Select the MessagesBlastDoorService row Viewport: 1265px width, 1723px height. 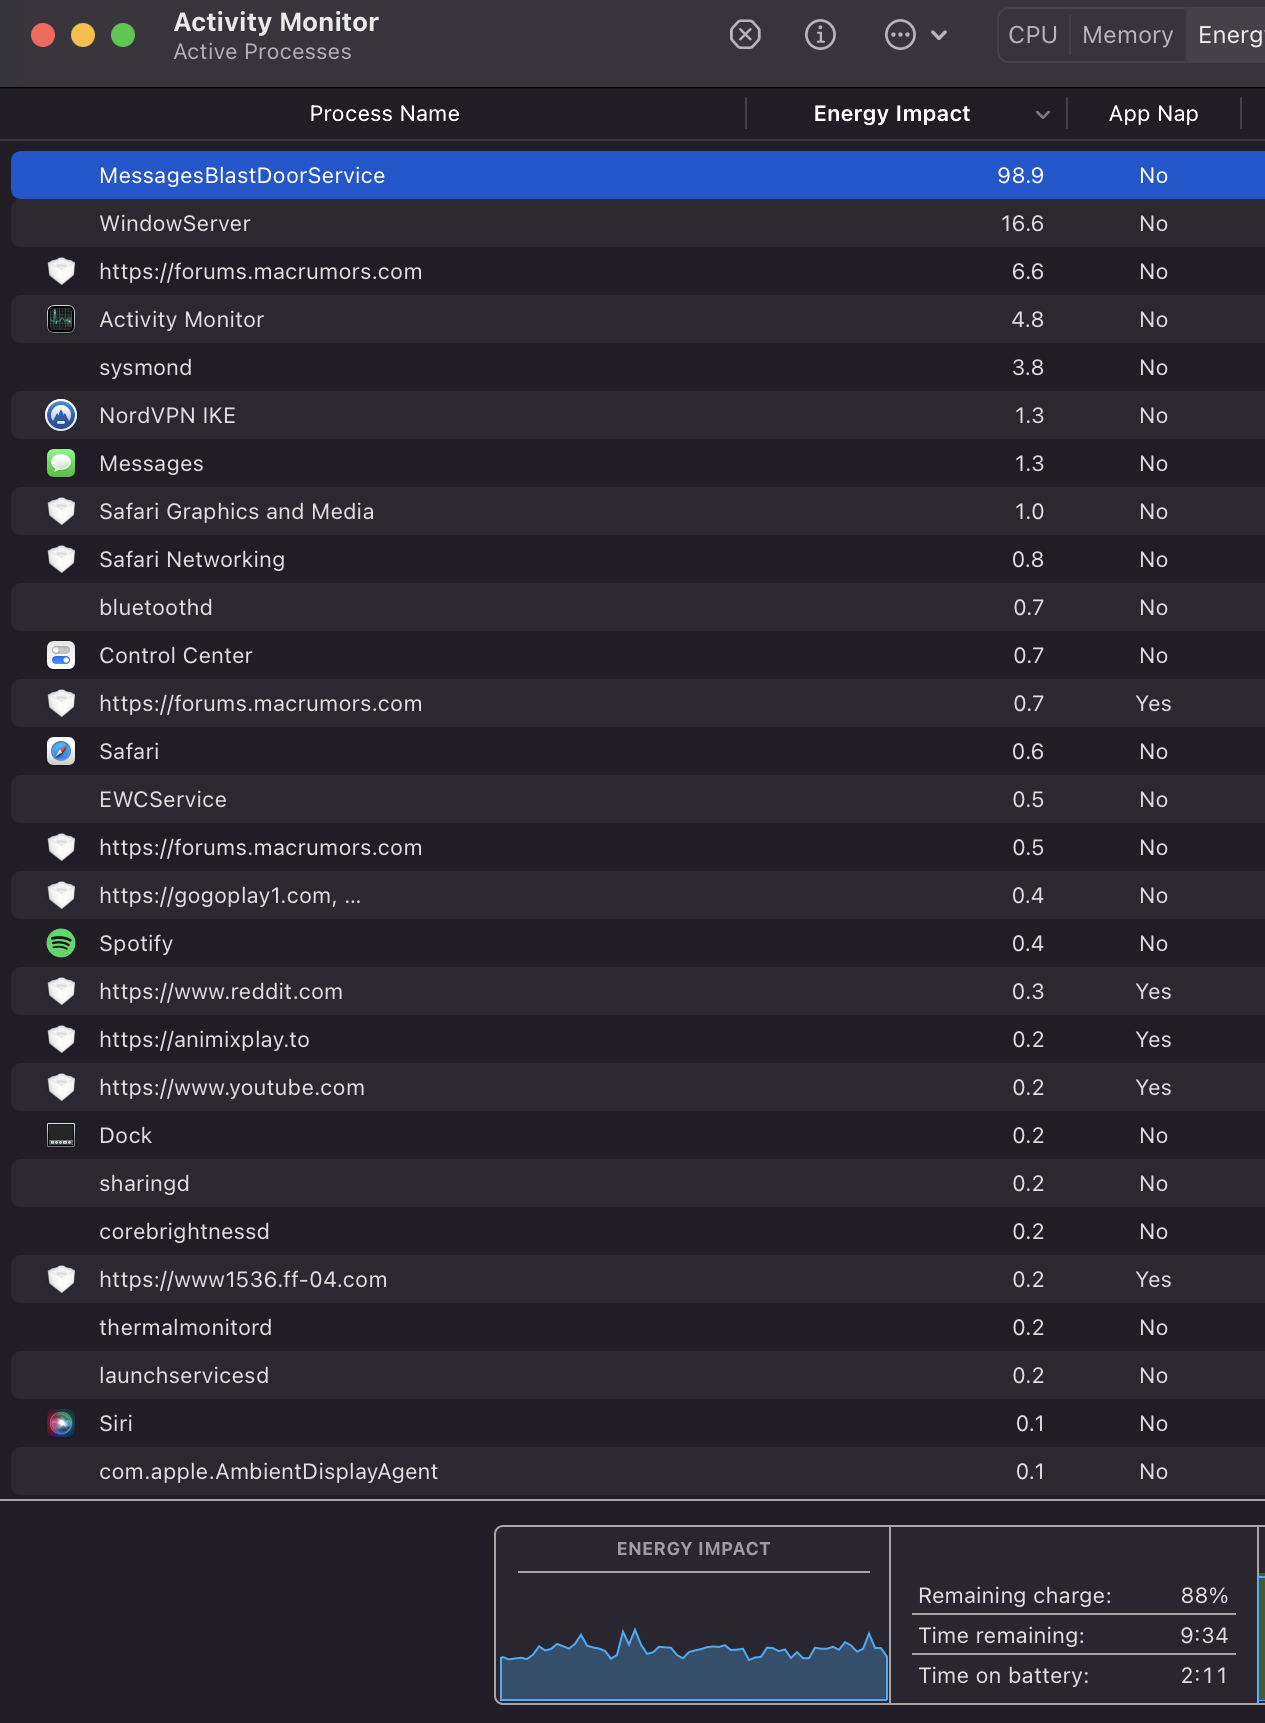pyautogui.click(x=500, y=175)
